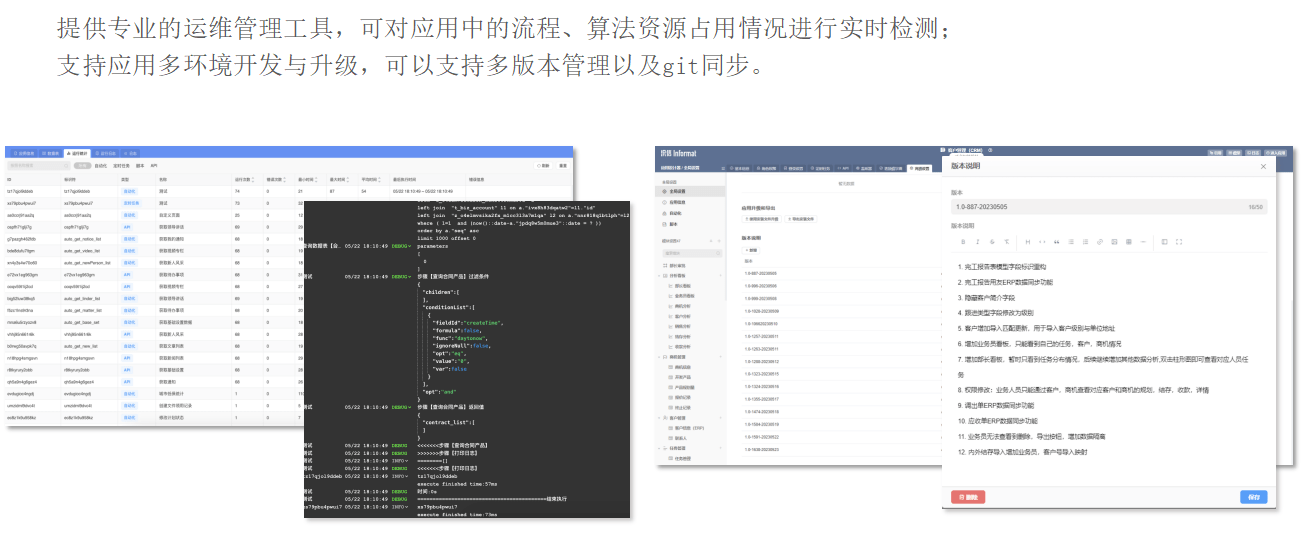Click the blue 保存 button in dialog
Viewport: 1312px width, 543px height.
pos(1253,497)
